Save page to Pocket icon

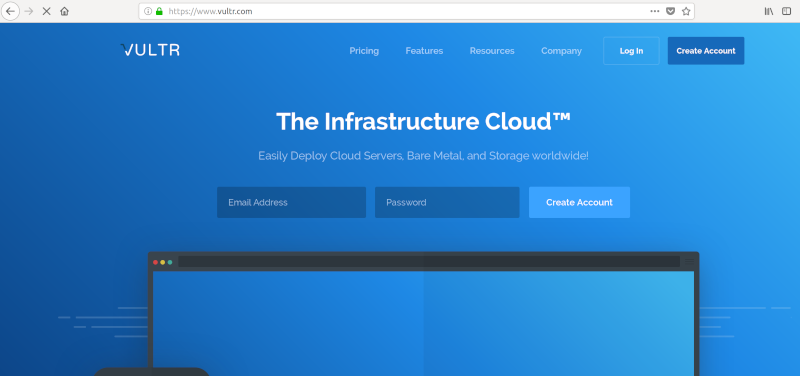coord(670,11)
